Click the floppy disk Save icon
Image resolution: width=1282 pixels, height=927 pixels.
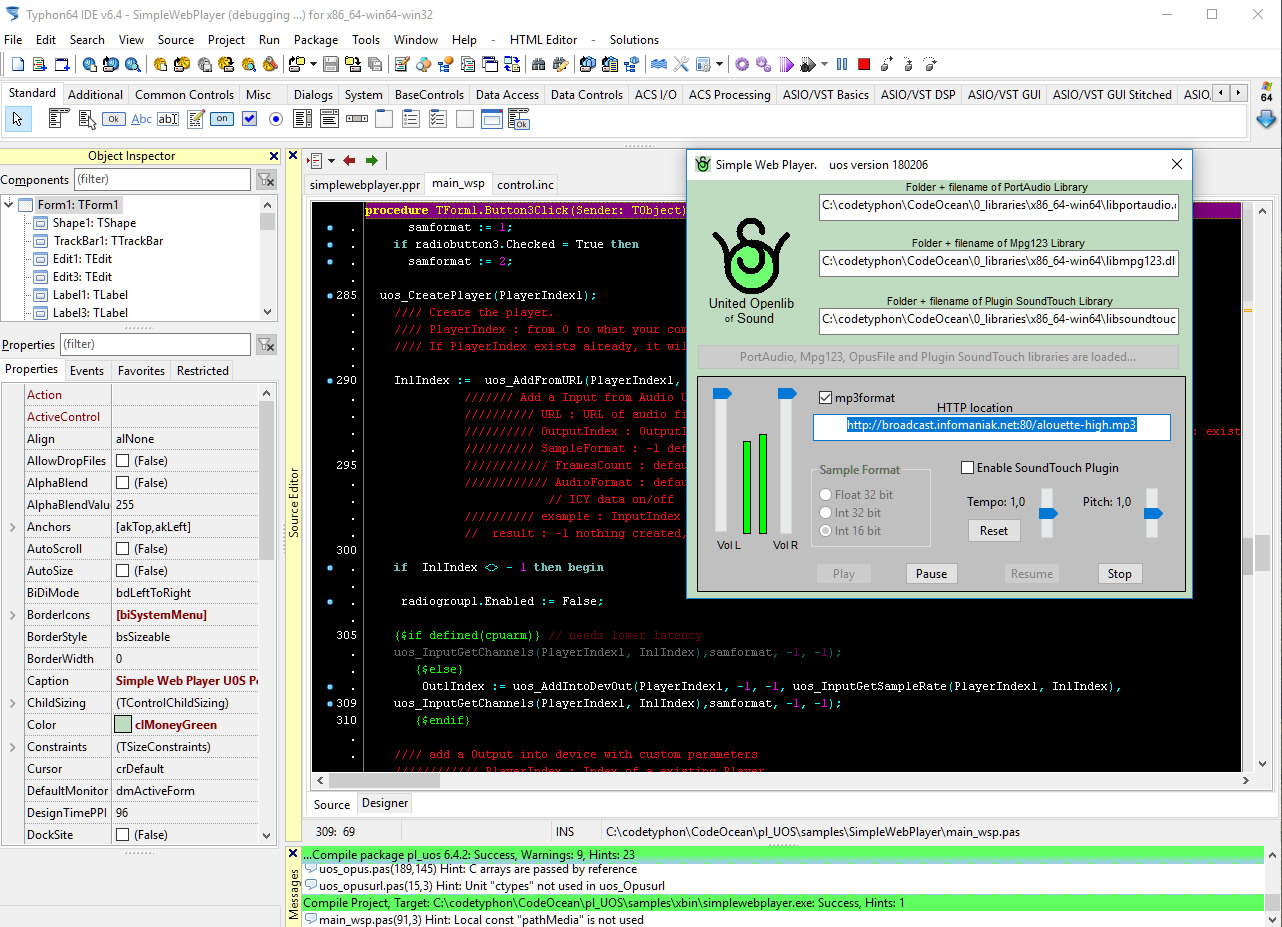tap(330, 64)
